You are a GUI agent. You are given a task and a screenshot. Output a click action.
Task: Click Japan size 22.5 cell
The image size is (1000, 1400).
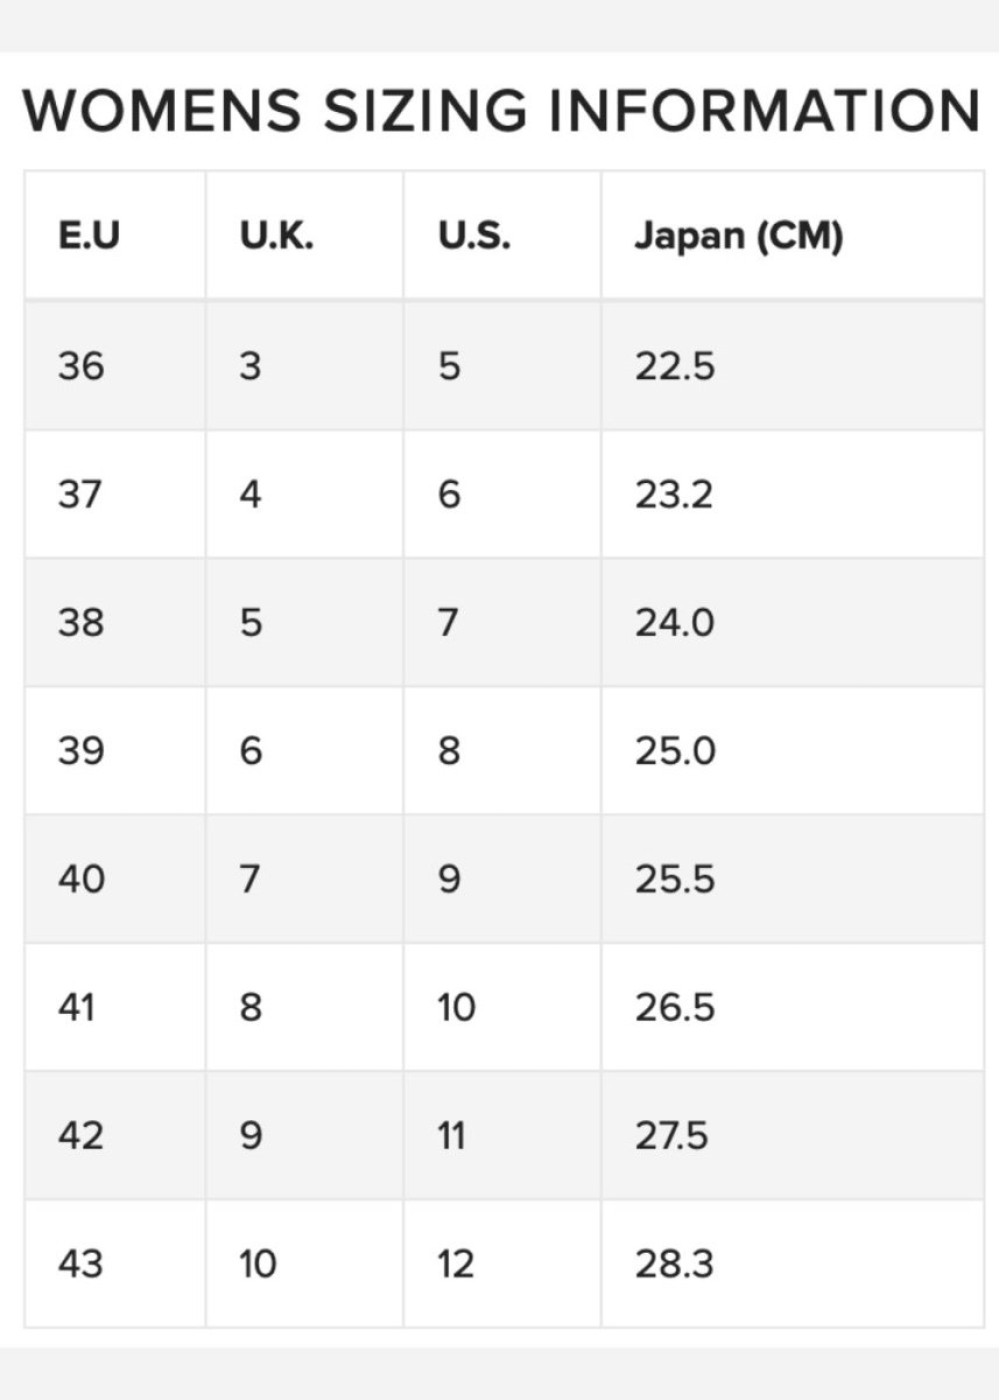[675, 366]
